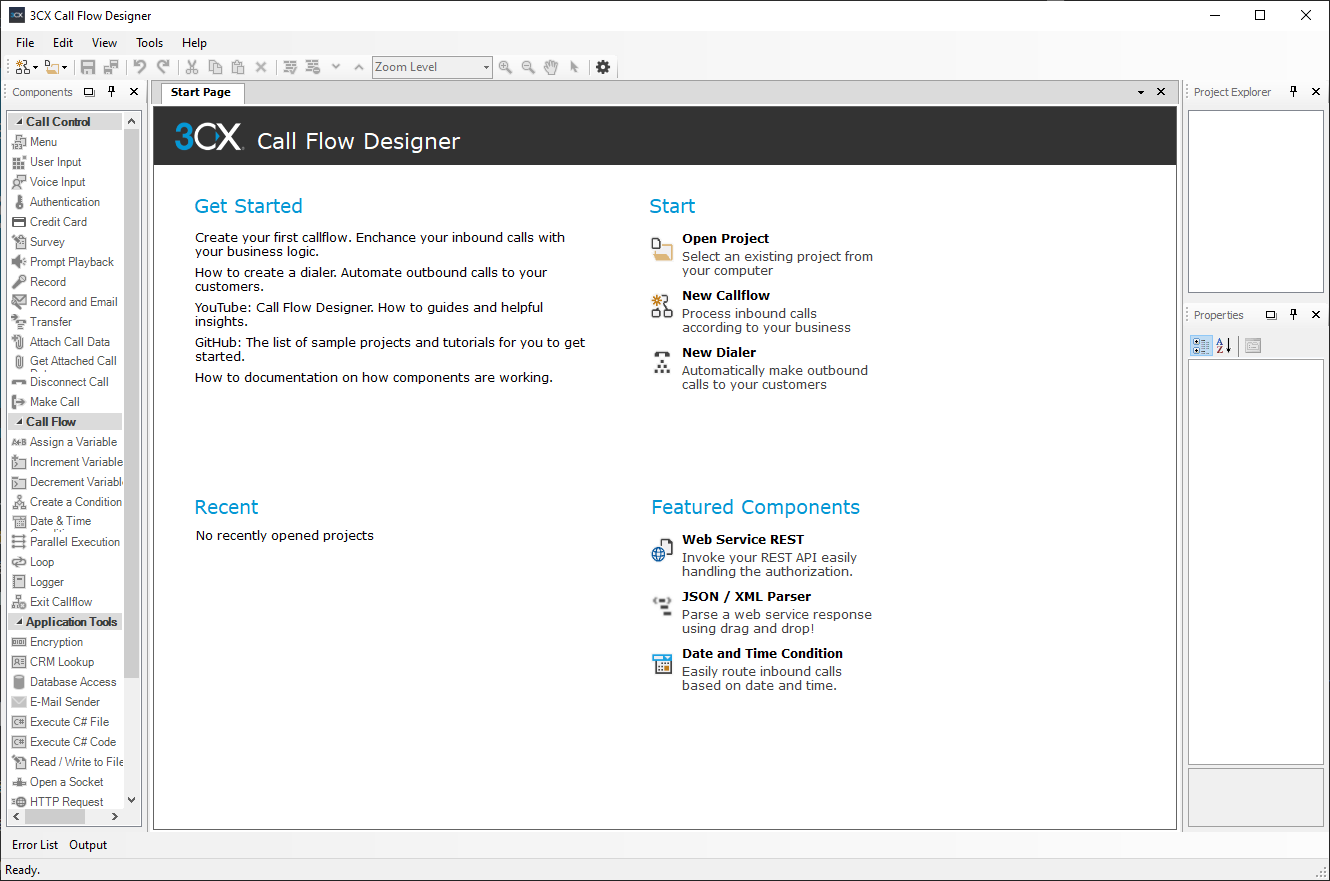Select the Prompt Playback component
The image size is (1330, 881).
tap(66, 262)
